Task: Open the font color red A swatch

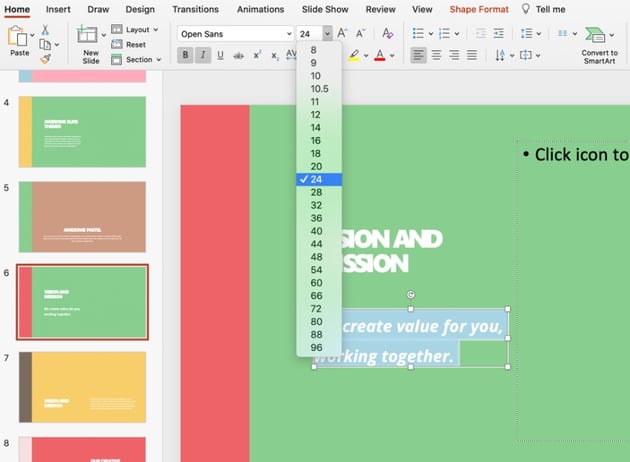Action: (x=379, y=55)
